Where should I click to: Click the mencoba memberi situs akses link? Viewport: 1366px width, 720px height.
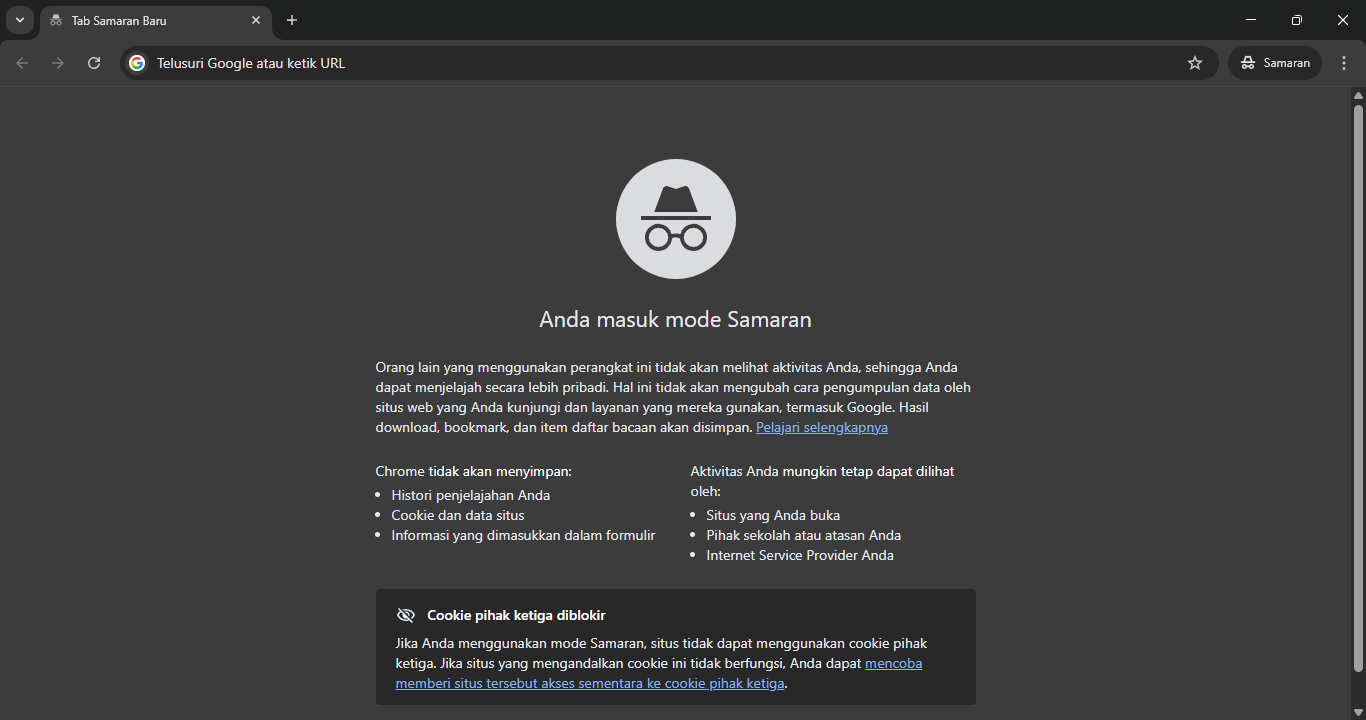(x=589, y=682)
